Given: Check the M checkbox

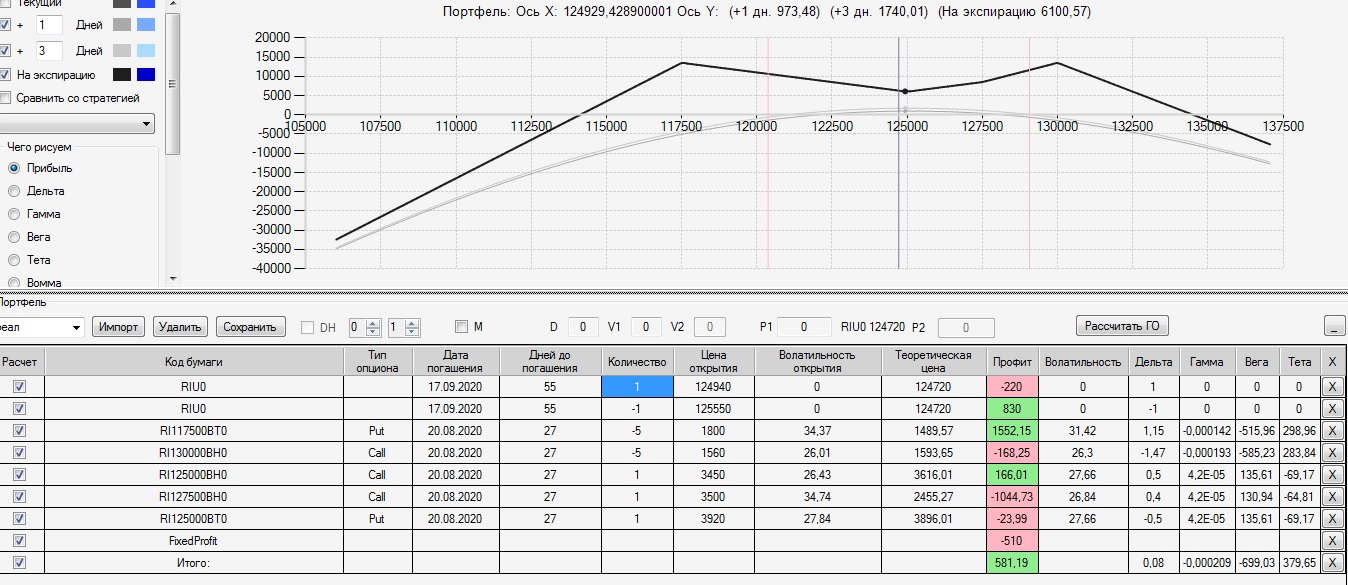Looking at the screenshot, I should pos(461,327).
